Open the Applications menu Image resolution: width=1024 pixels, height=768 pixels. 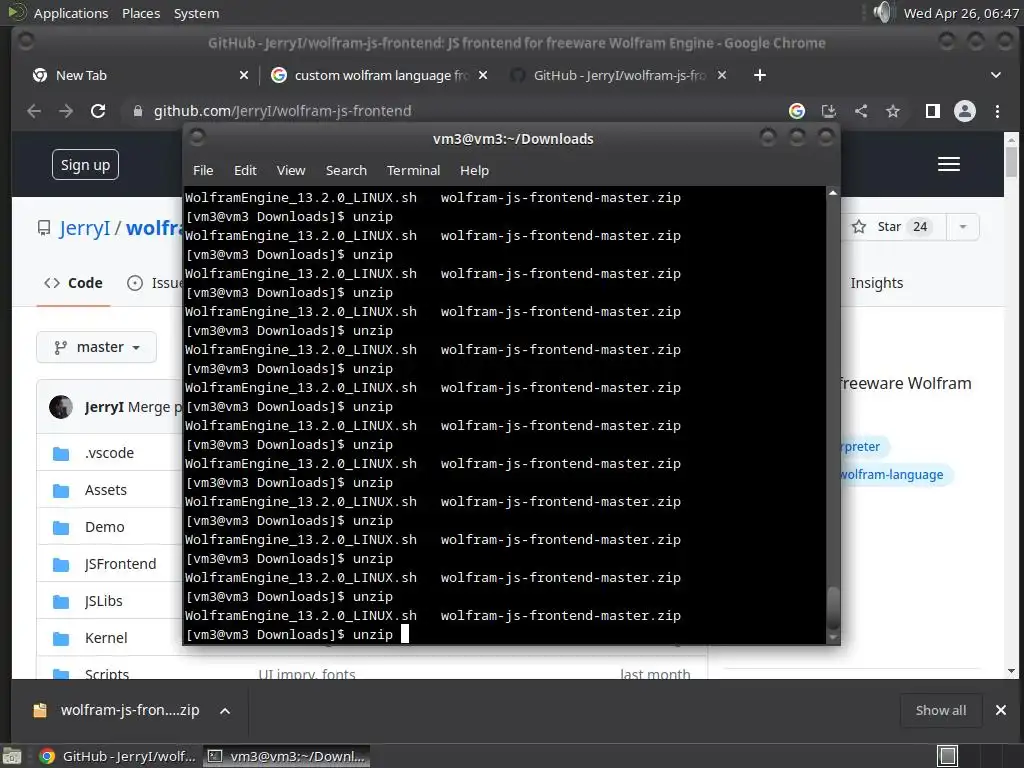pos(71,13)
